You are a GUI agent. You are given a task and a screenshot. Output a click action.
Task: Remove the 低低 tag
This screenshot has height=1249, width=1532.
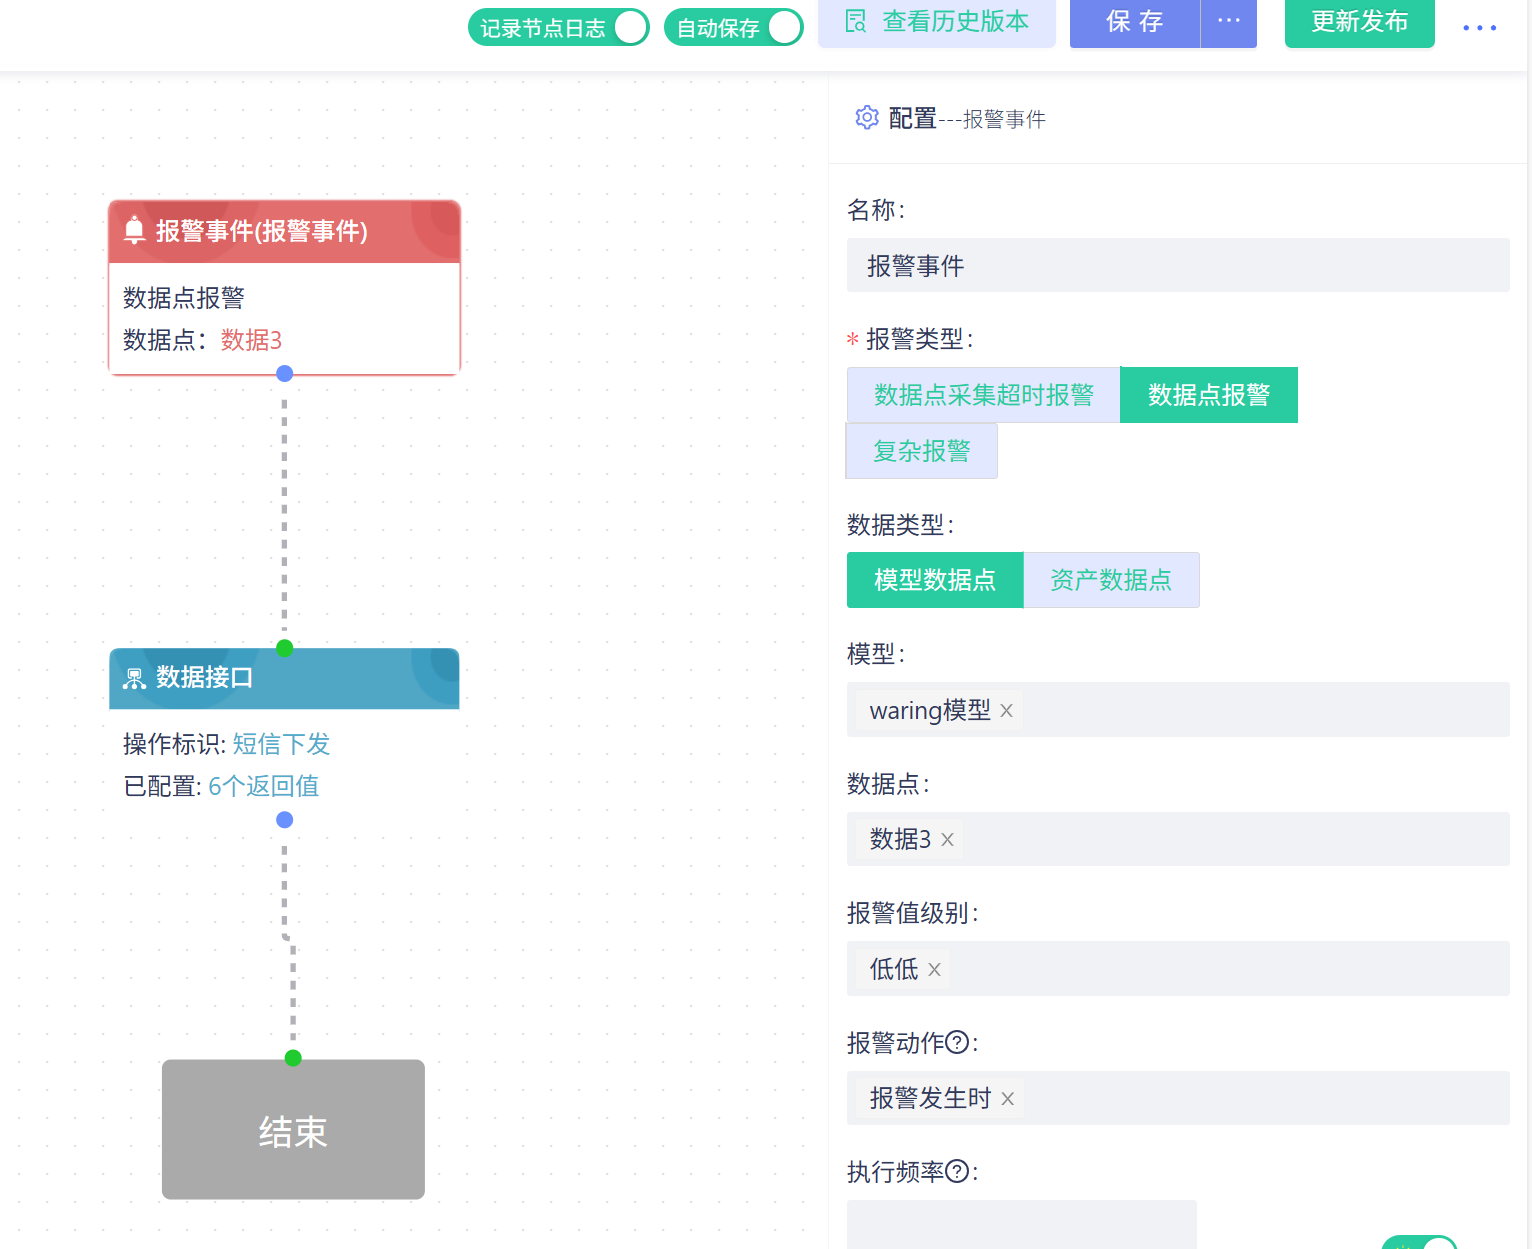(x=934, y=970)
